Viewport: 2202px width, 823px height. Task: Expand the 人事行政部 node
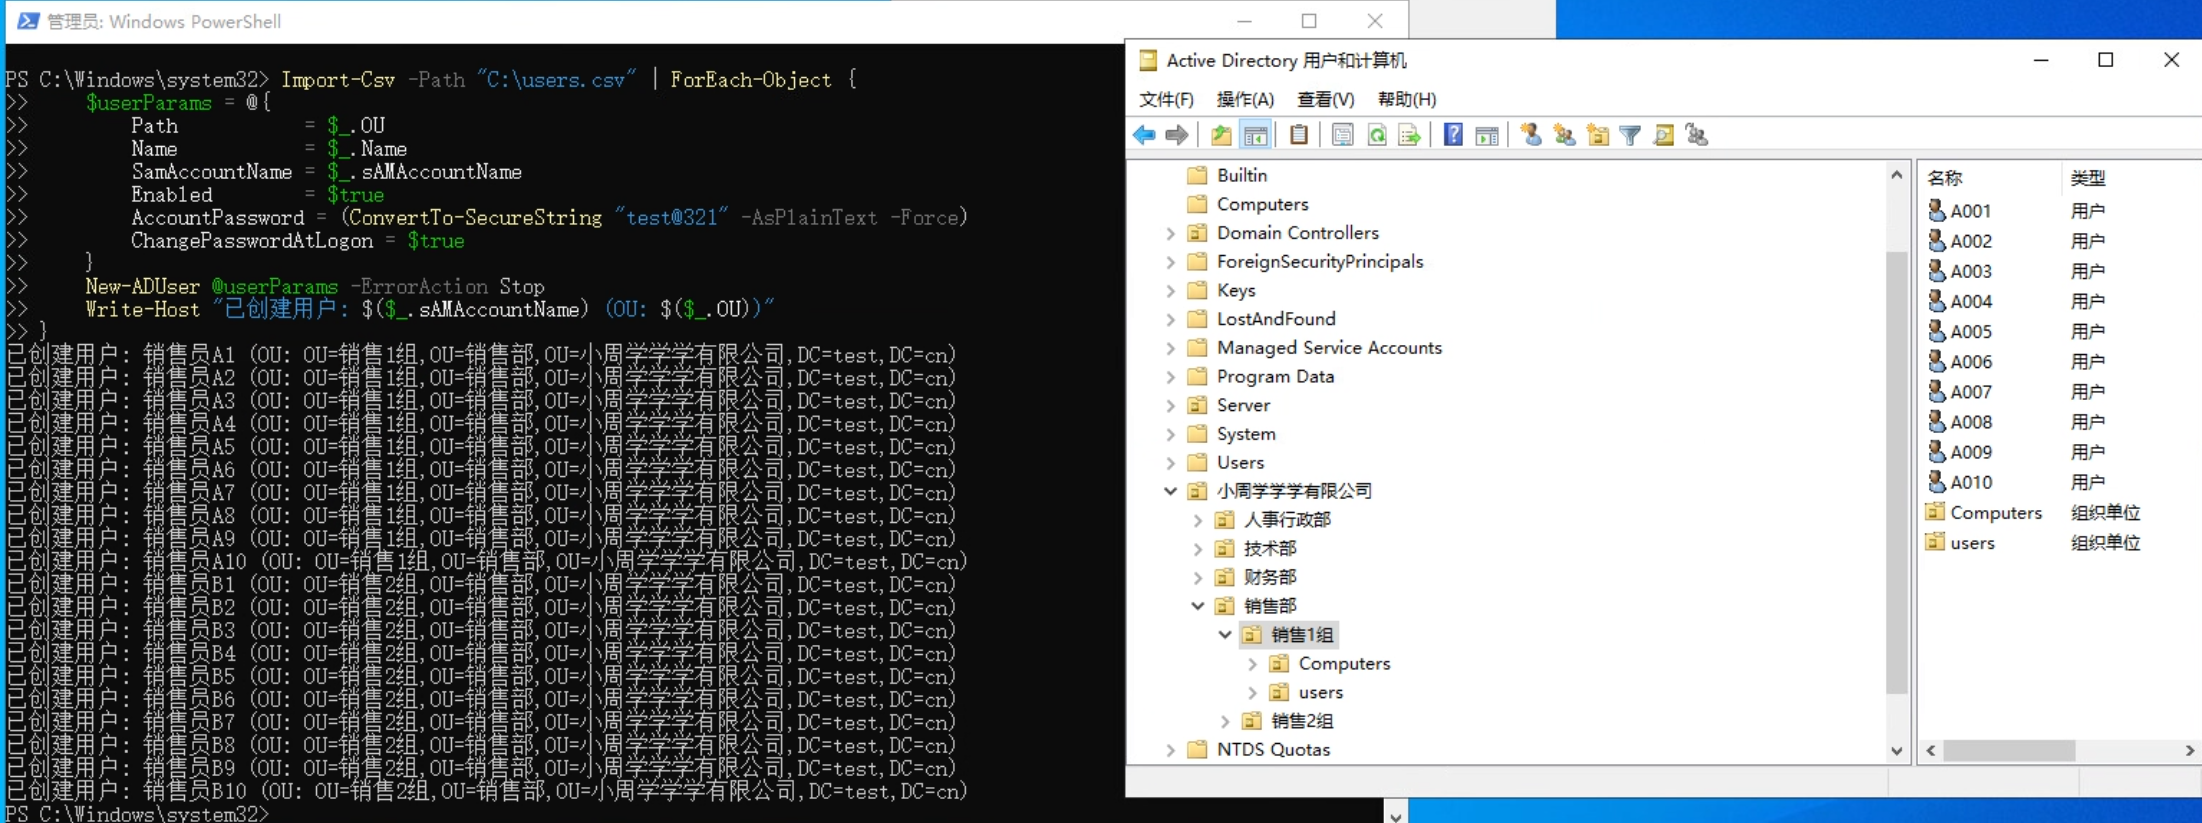(x=1198, y=520)
